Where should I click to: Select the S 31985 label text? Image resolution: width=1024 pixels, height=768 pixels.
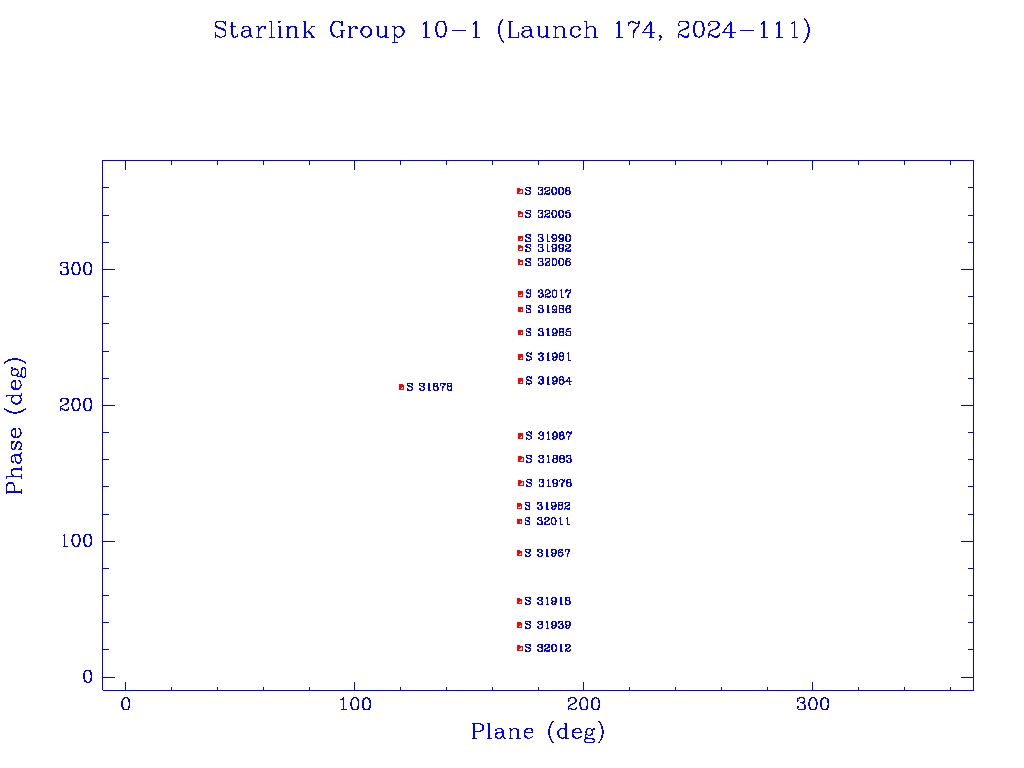[549, 332]
